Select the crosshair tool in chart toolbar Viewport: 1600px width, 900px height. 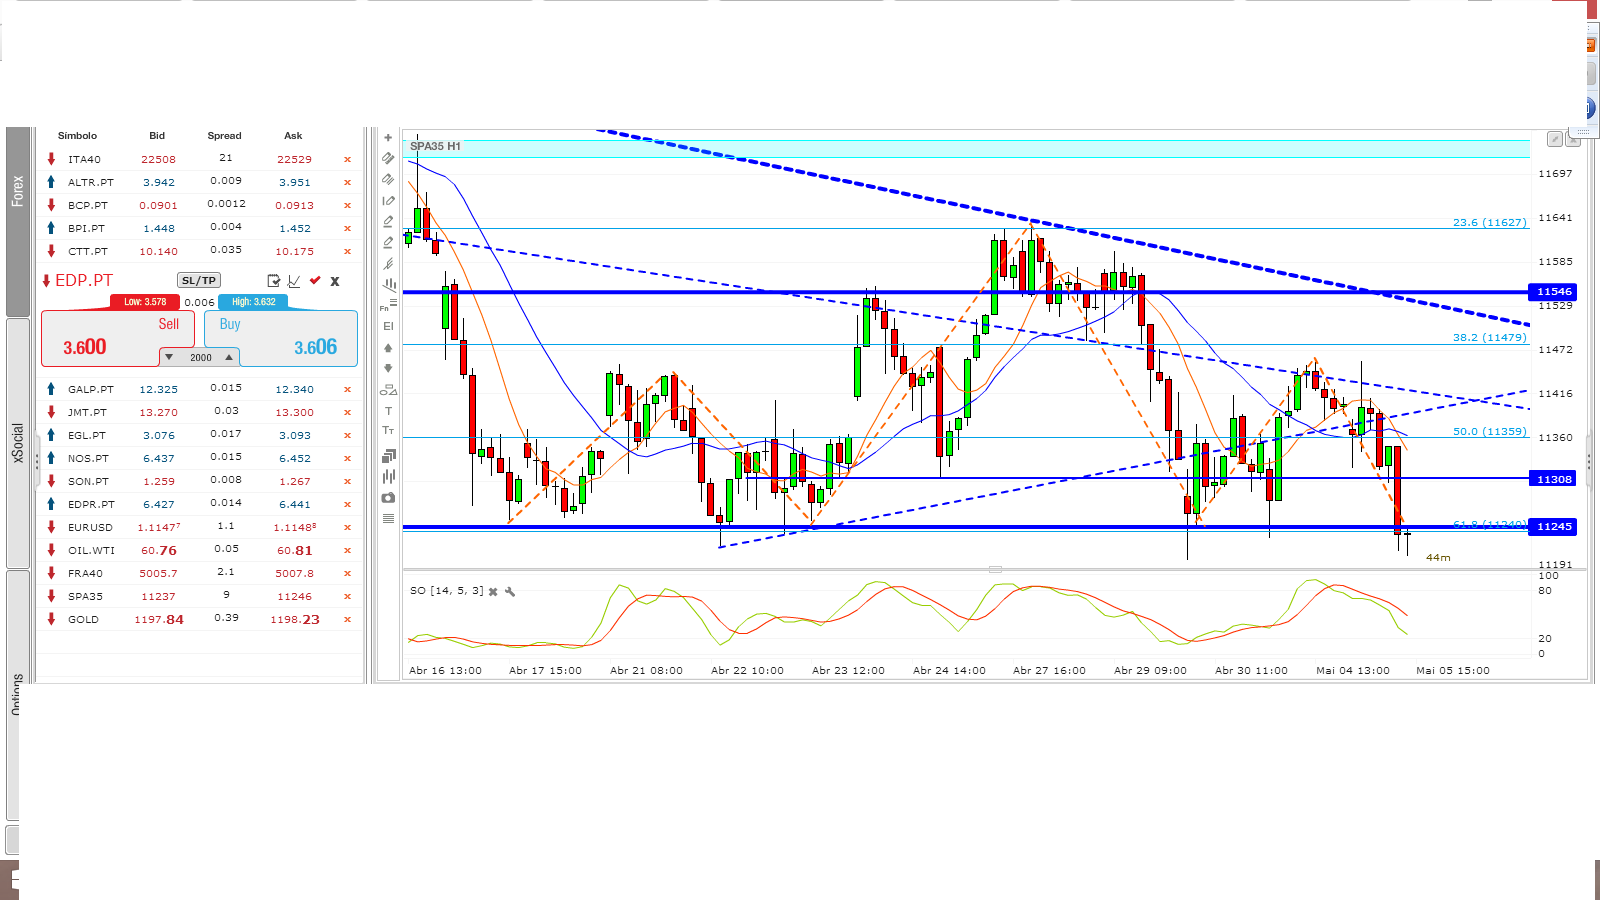(388, 138)
